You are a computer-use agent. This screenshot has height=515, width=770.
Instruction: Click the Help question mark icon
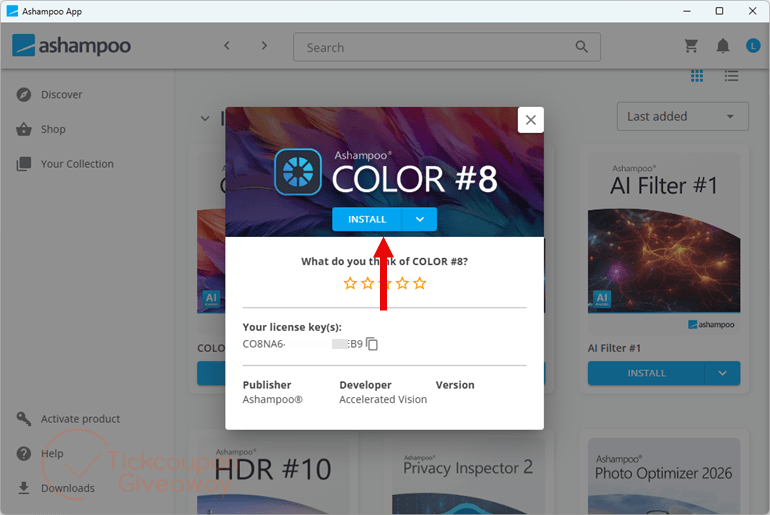point(24,454)
